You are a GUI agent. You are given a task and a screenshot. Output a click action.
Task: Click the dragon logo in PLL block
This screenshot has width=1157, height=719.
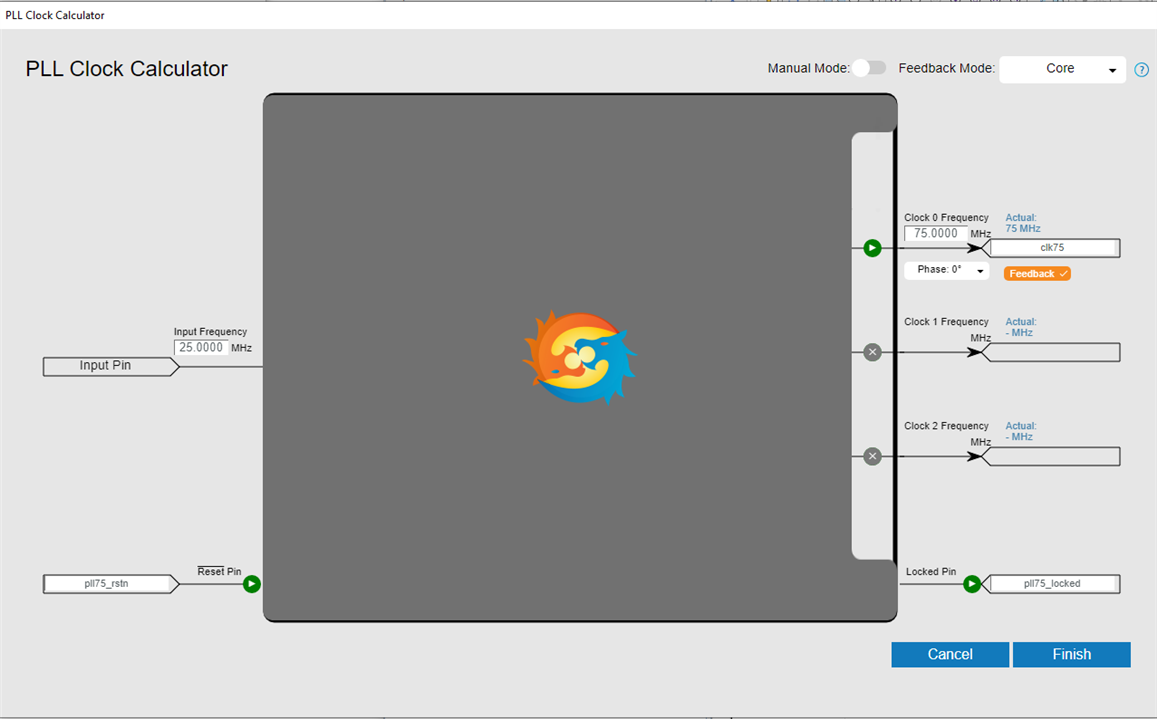coord(580,357)
